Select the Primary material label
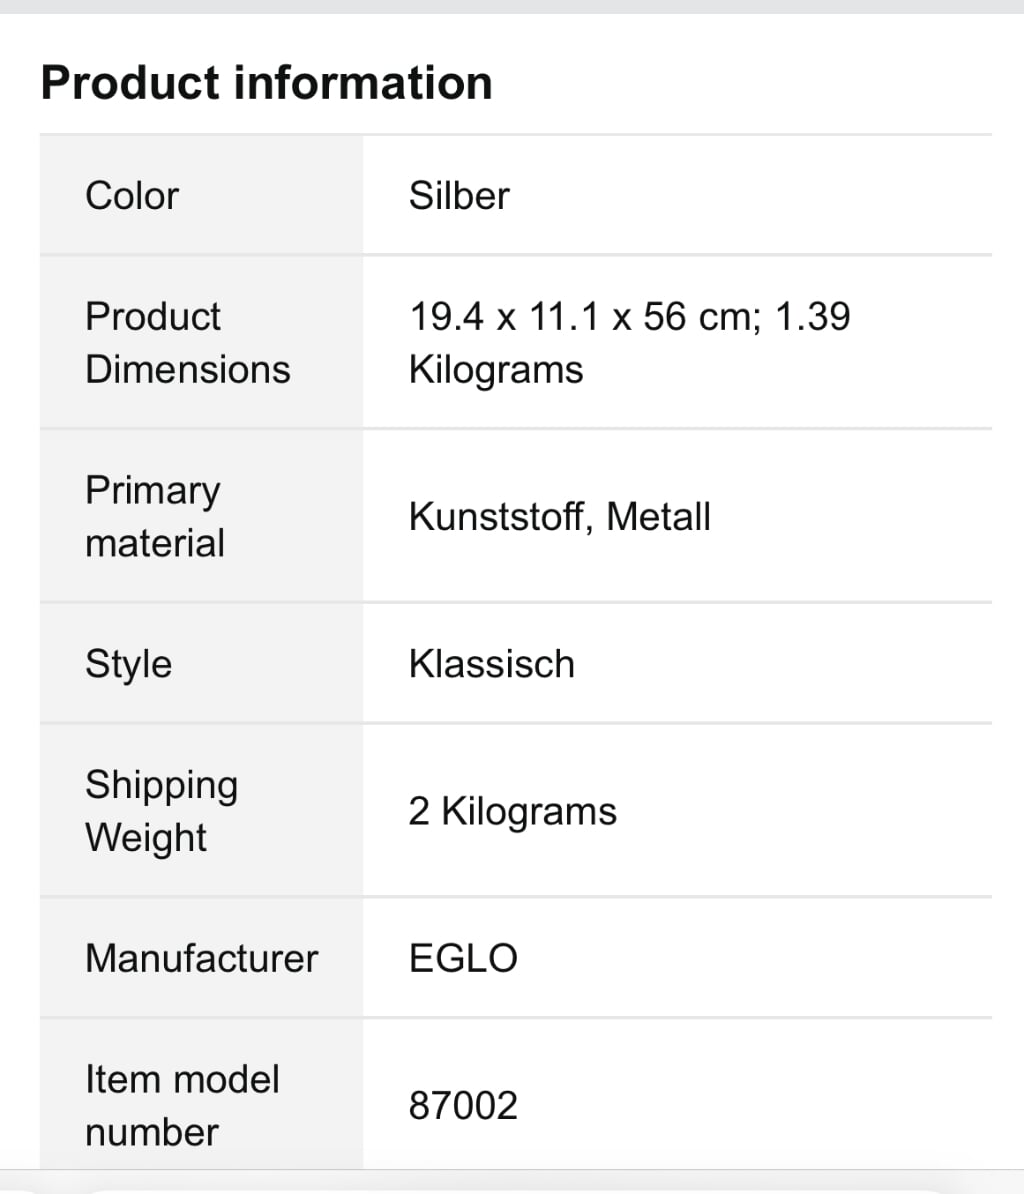The image size is (1024, 1194). 155,516
